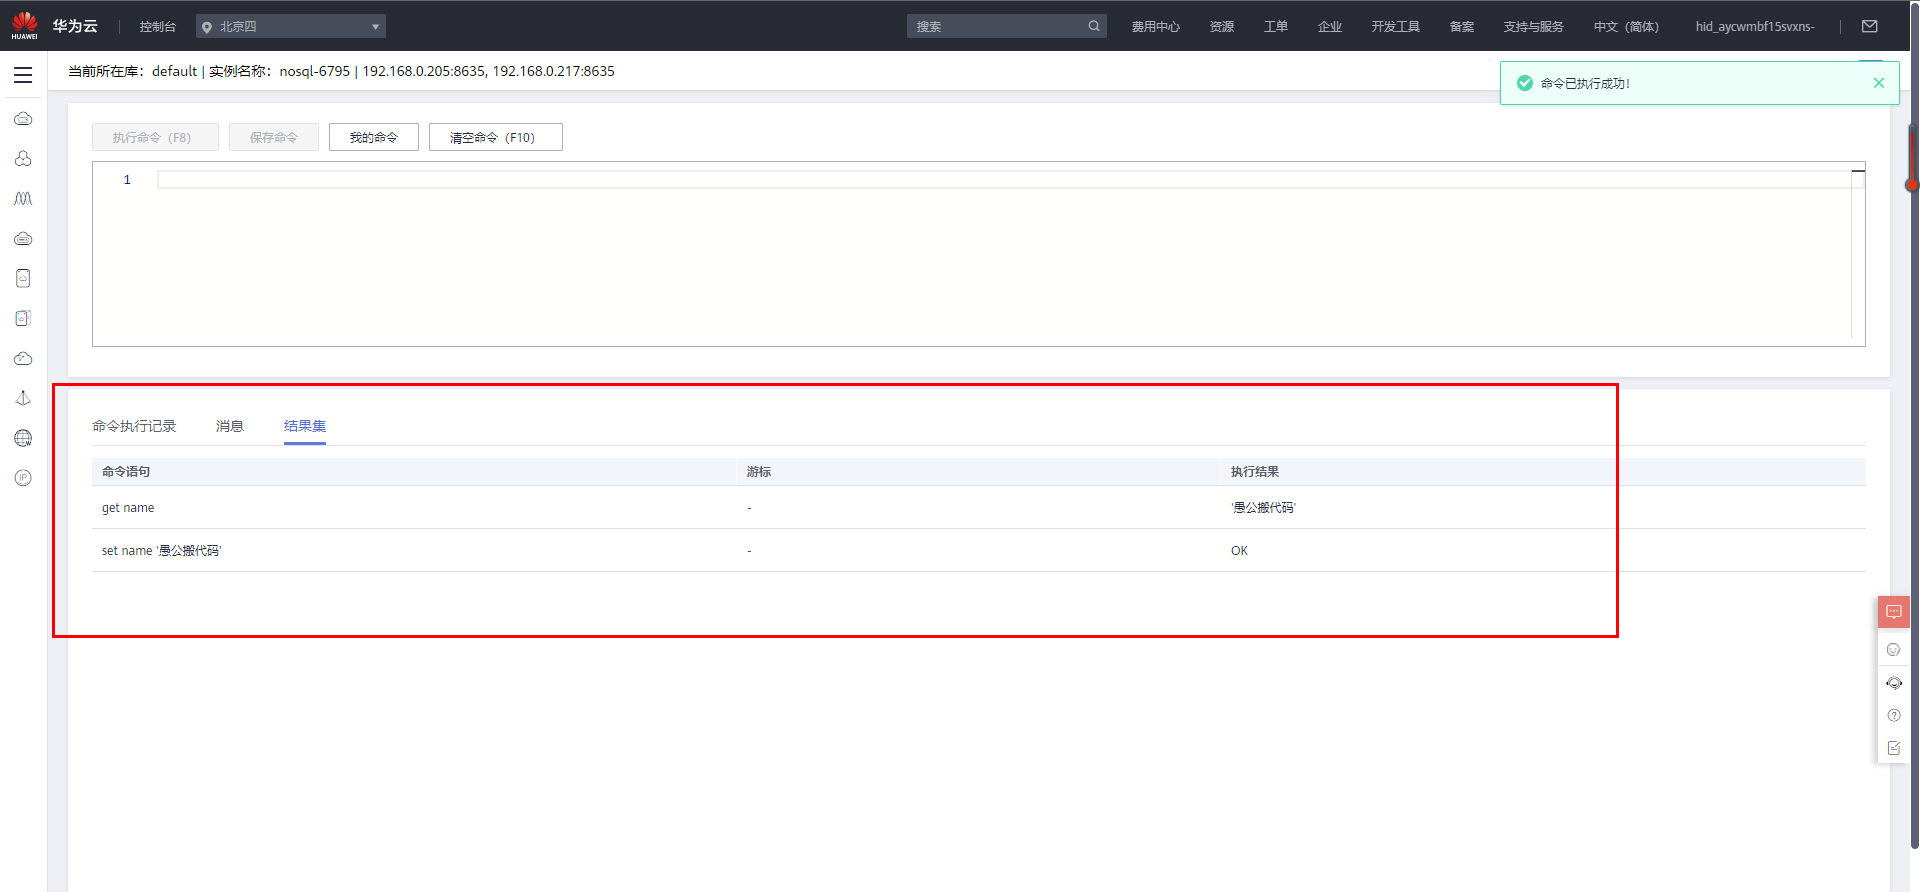Open the 中文 (简体) language dropdown
The width and height of the screenshot is (1920, 892).
click(1626, 27)
